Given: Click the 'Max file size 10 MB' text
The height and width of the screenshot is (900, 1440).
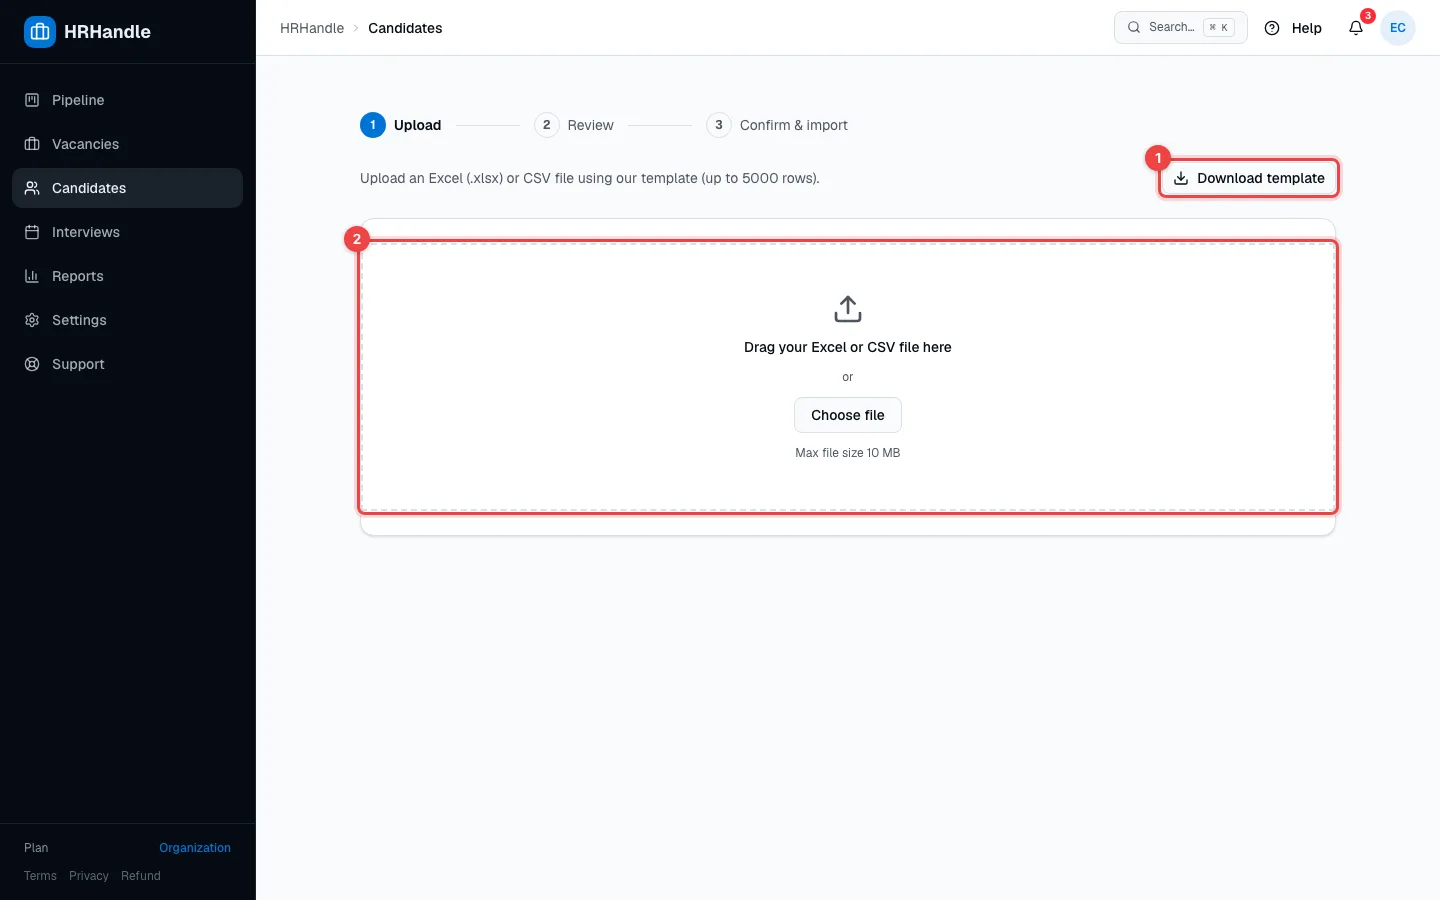Looking at the screenshot, I should [848, 453].
